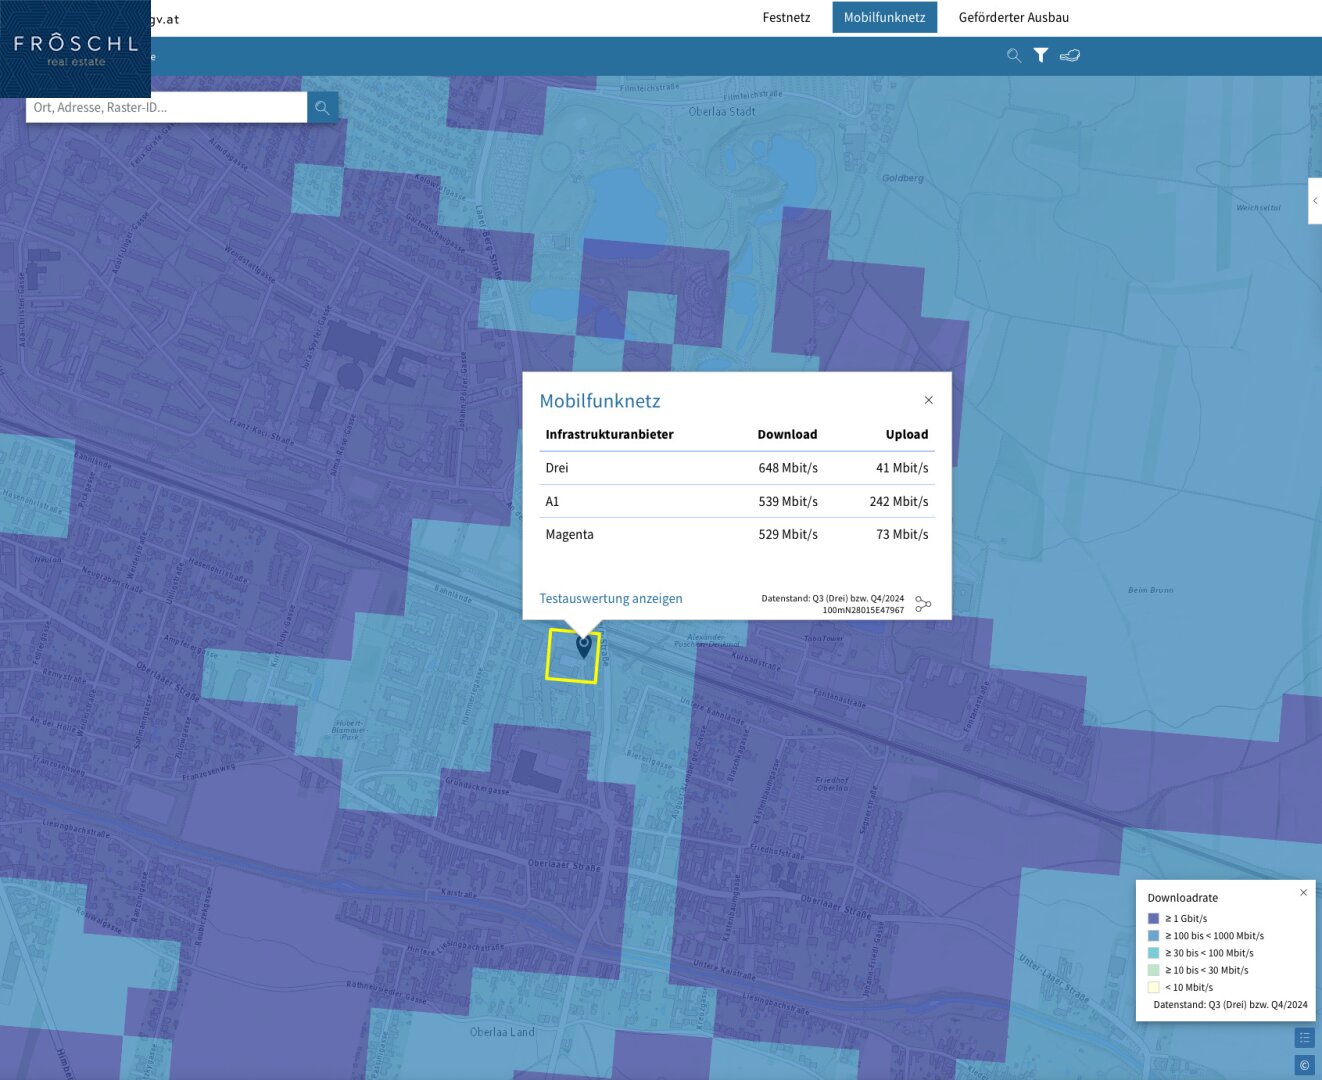Click the '≥ 10 bis < 30 Mbit/s' swatch

(x=1153, y=970)
